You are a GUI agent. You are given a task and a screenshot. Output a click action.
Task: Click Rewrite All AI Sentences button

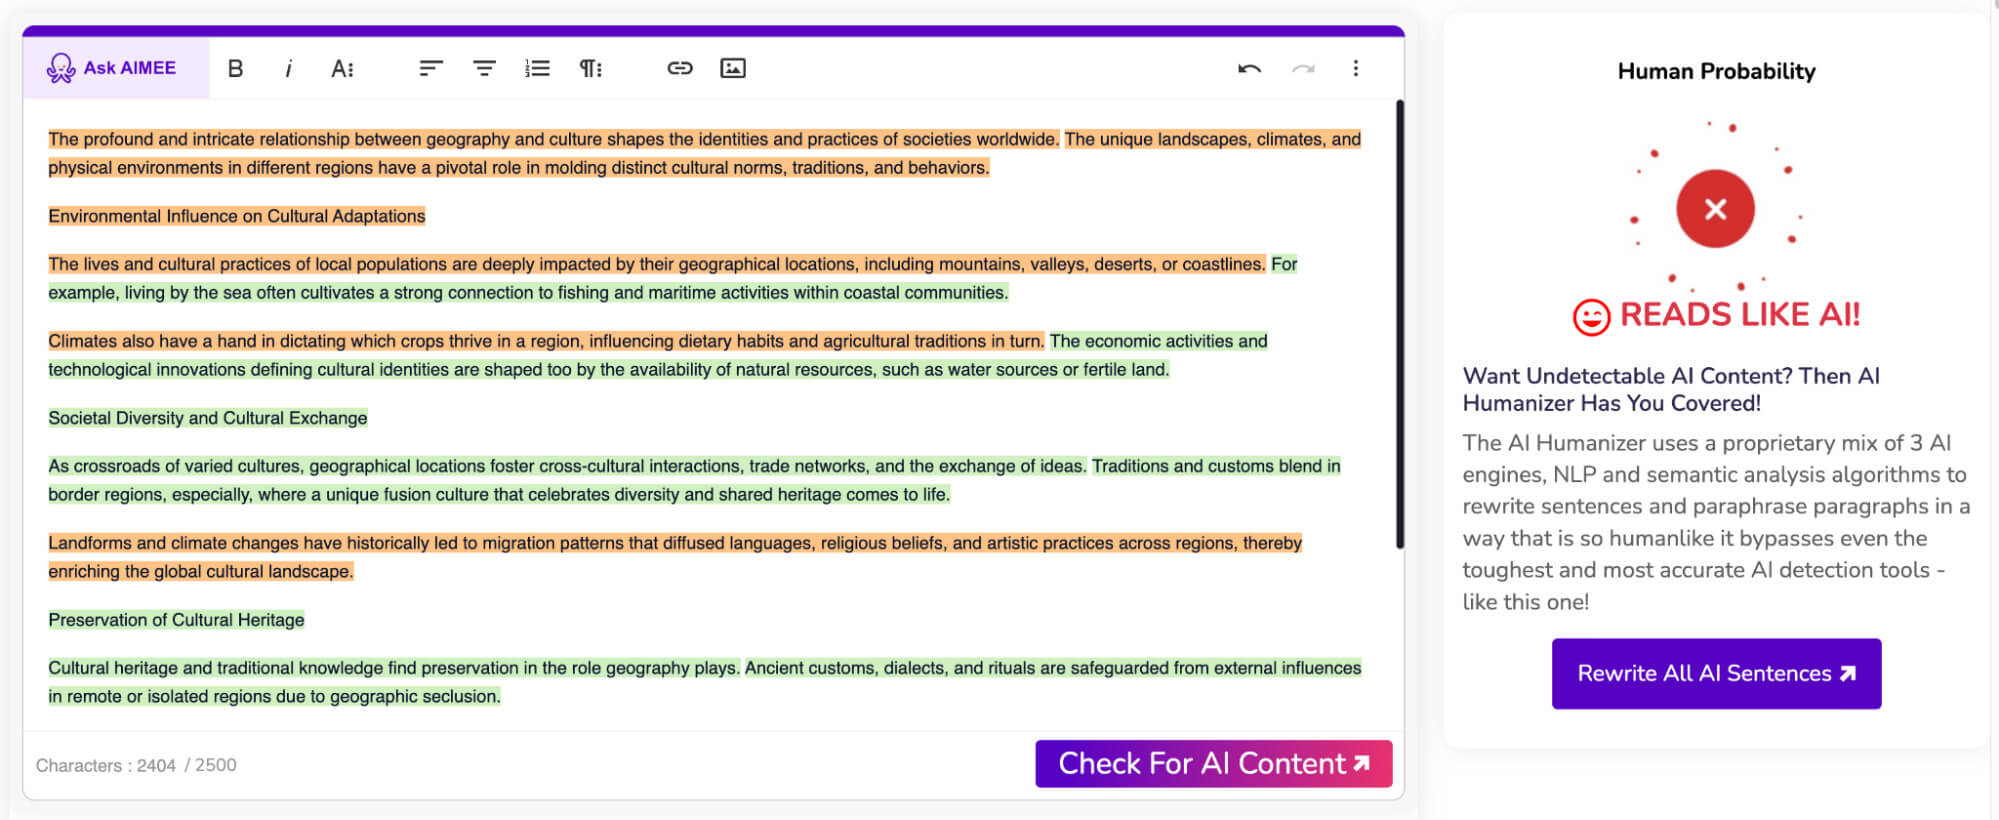(1716, 674)
